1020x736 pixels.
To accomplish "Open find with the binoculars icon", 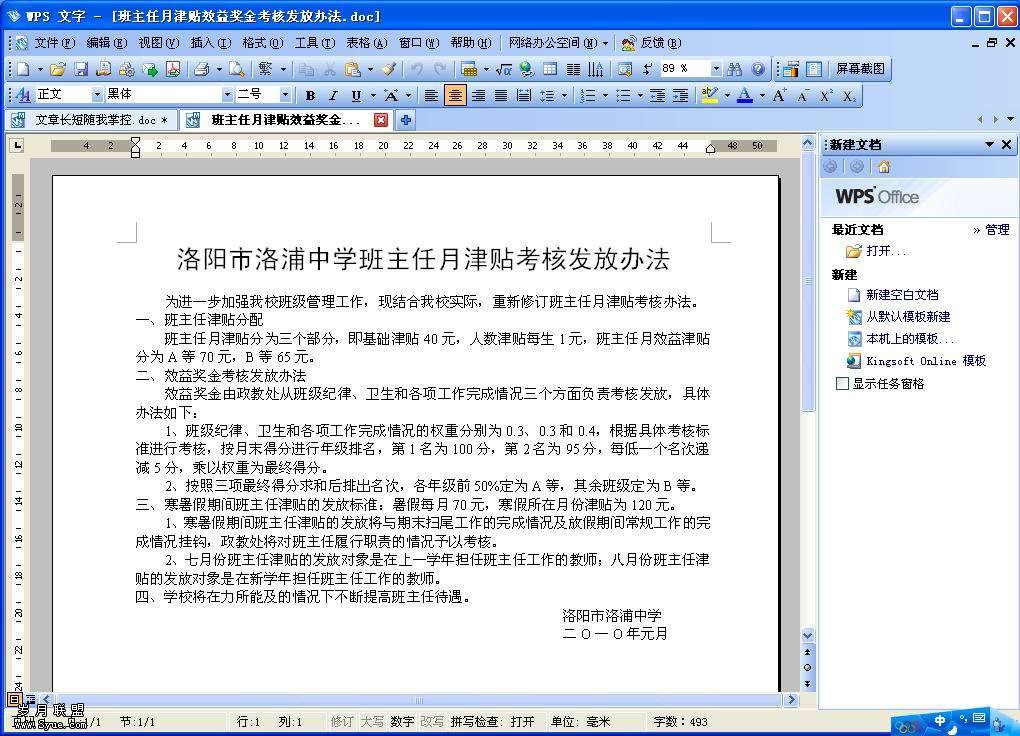I will 735,69.
